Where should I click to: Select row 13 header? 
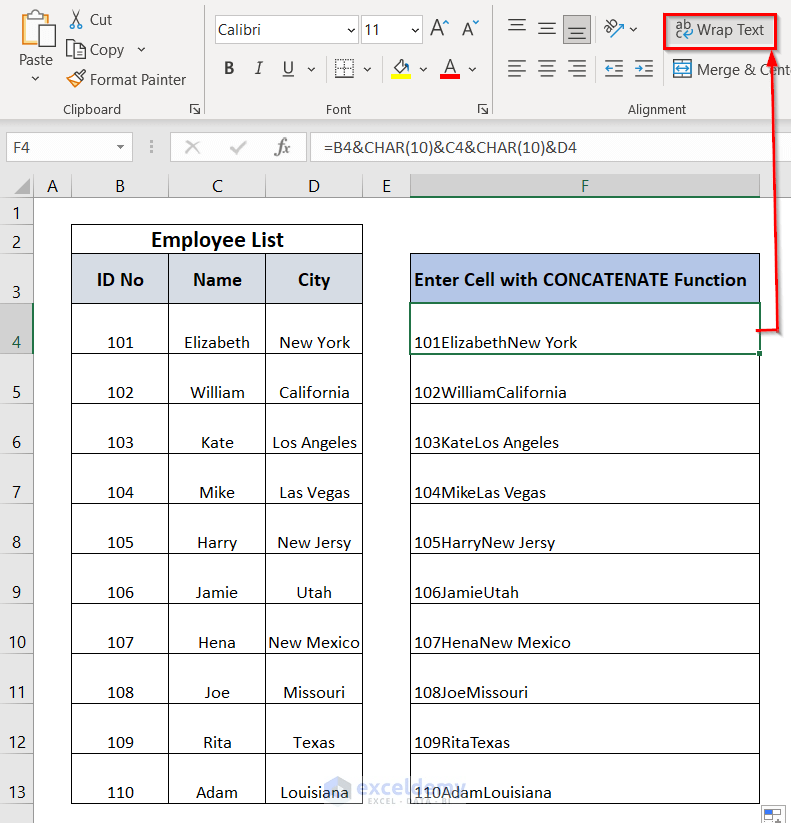pos(17,778)
